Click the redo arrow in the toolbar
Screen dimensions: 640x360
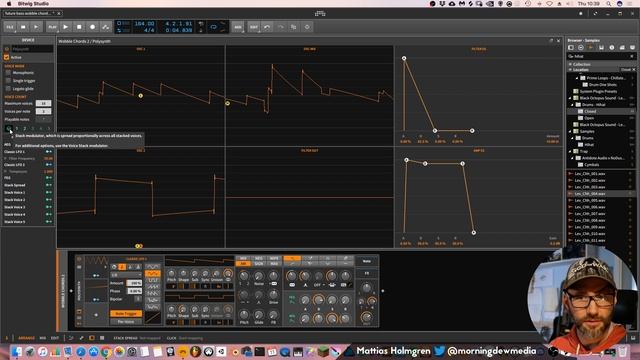[280, 27]
